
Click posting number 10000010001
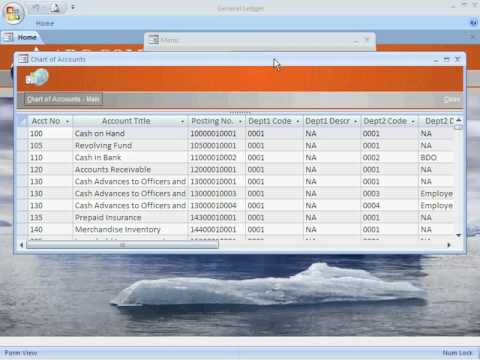pyautogui.click(x=217, y=134)
